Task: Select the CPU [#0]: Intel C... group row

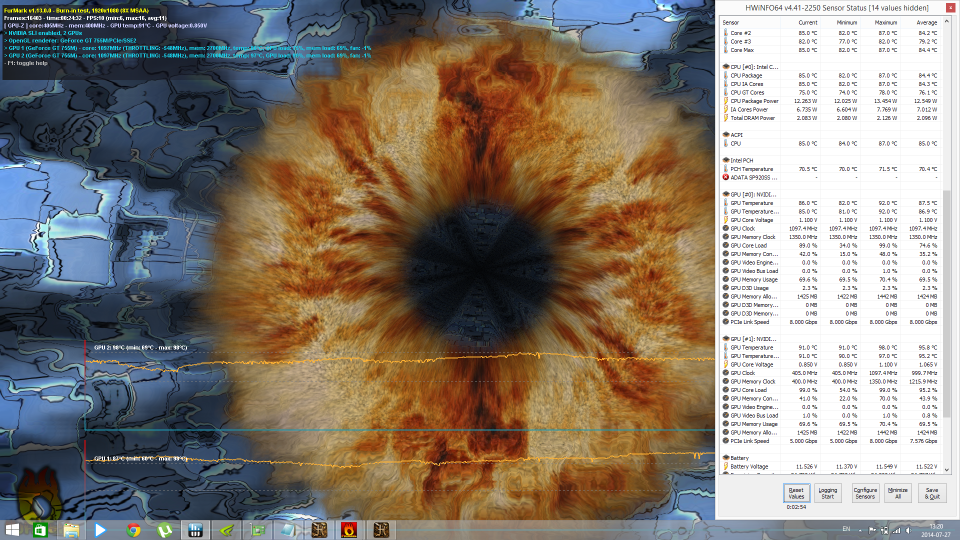Action: pos(830,67)
